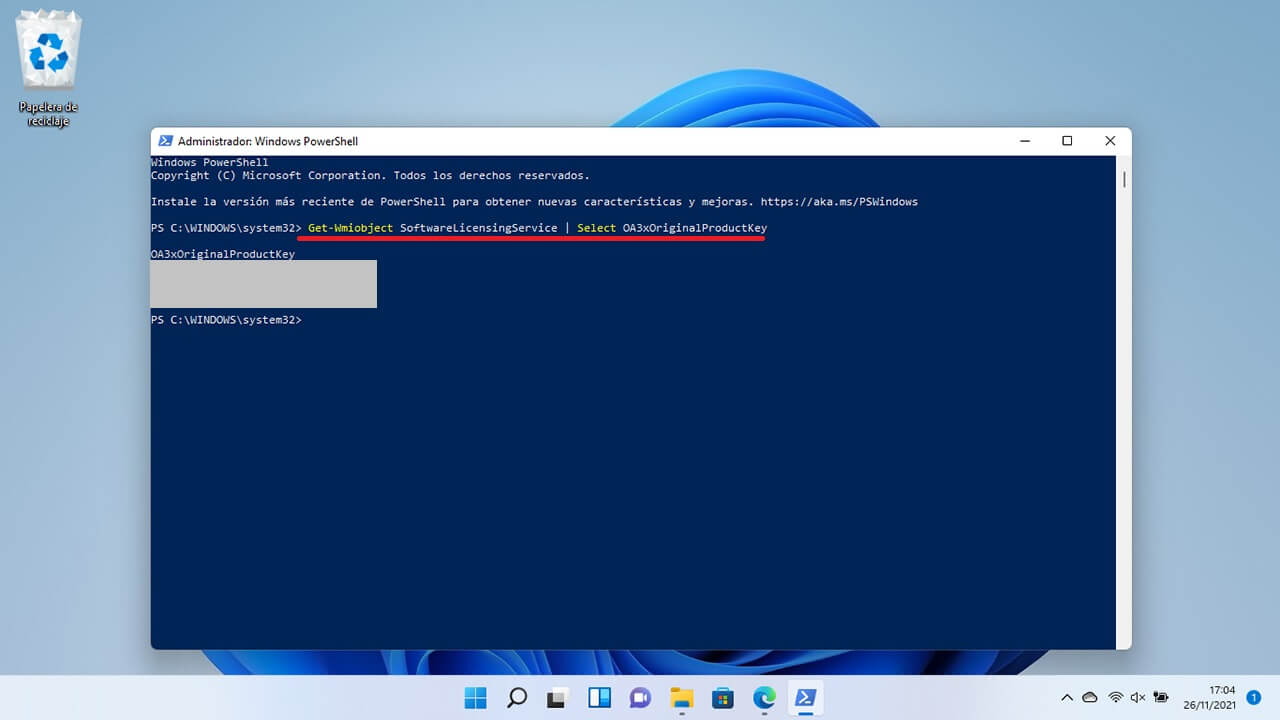Open the taskbar Search magnifier
The height and width of the screenshot is (720, 1280).
click(517, 697)
